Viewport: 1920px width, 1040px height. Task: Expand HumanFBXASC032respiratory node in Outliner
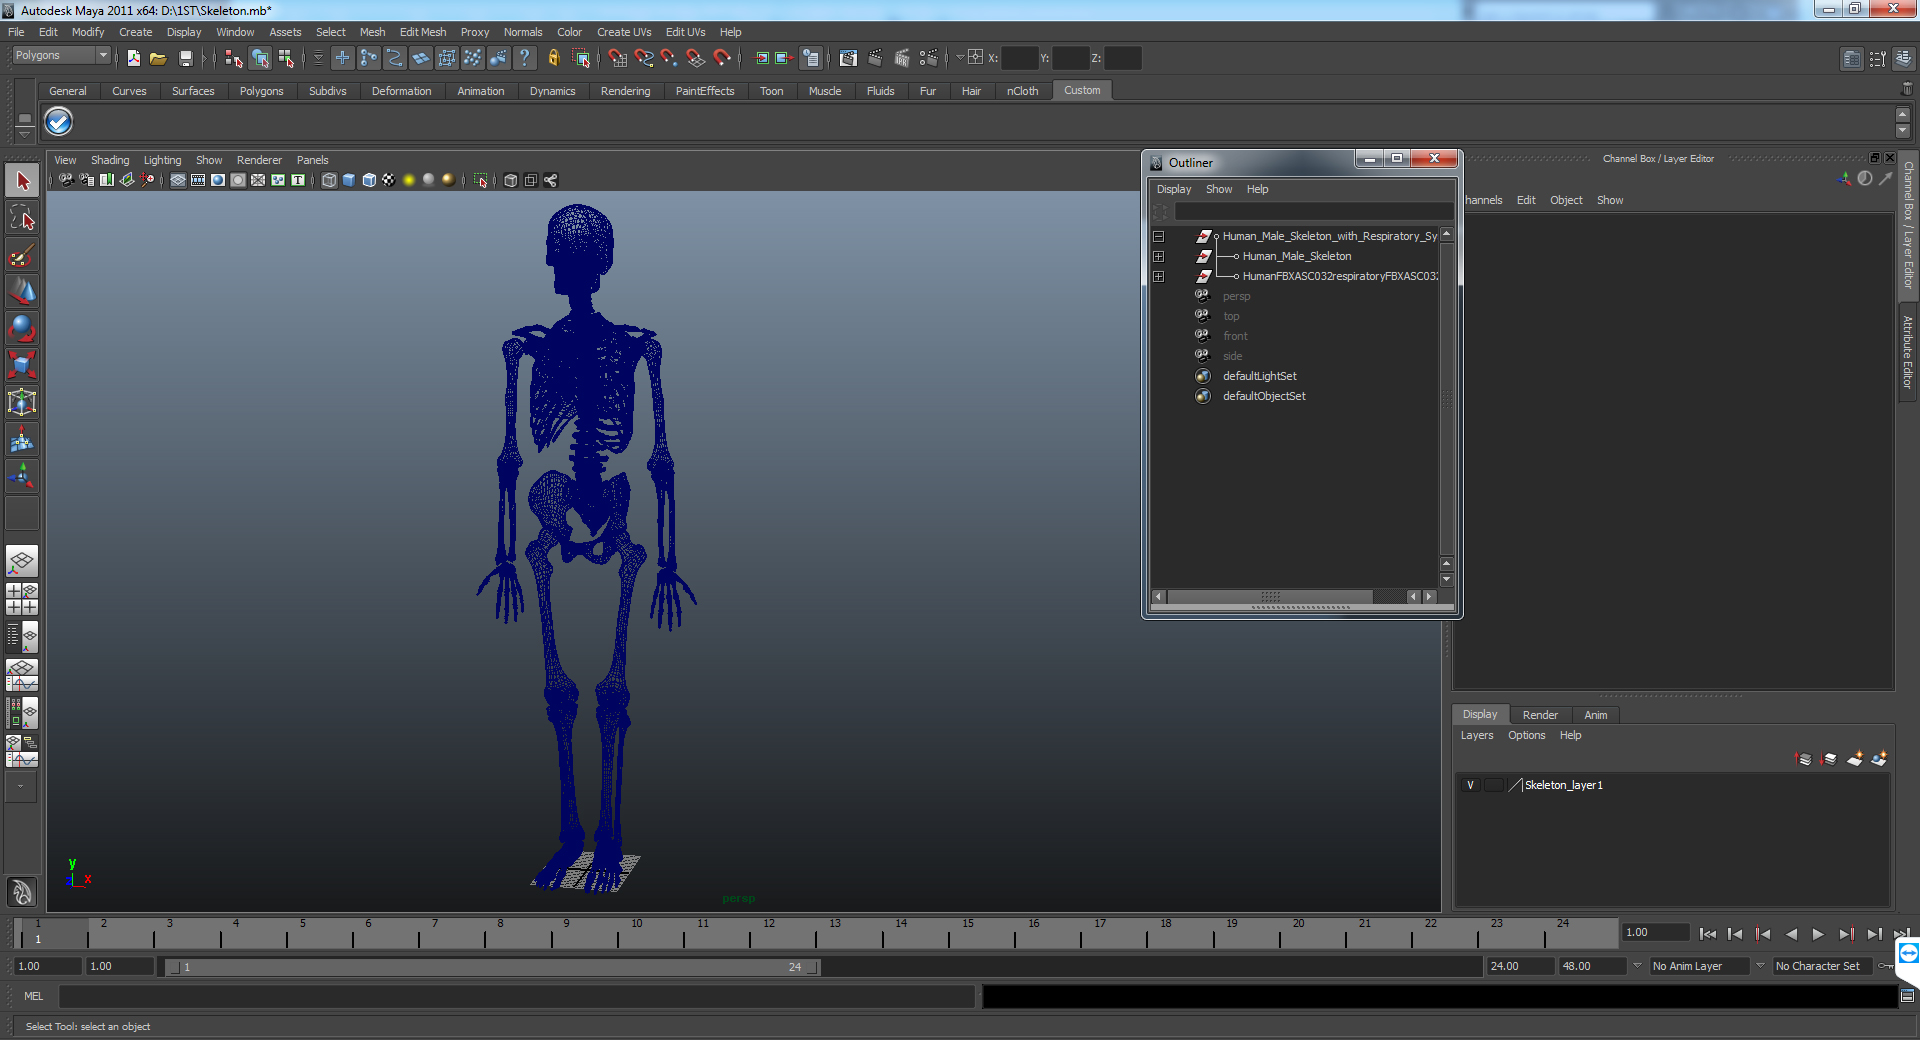pos(1159,277)
